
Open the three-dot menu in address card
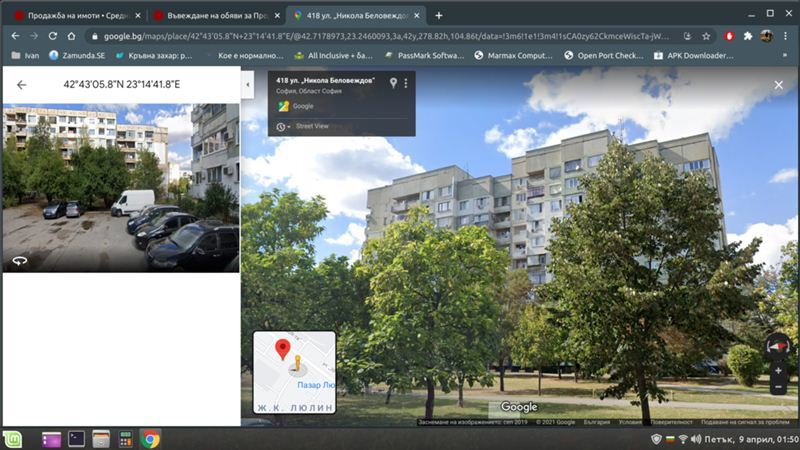(406, 83)
